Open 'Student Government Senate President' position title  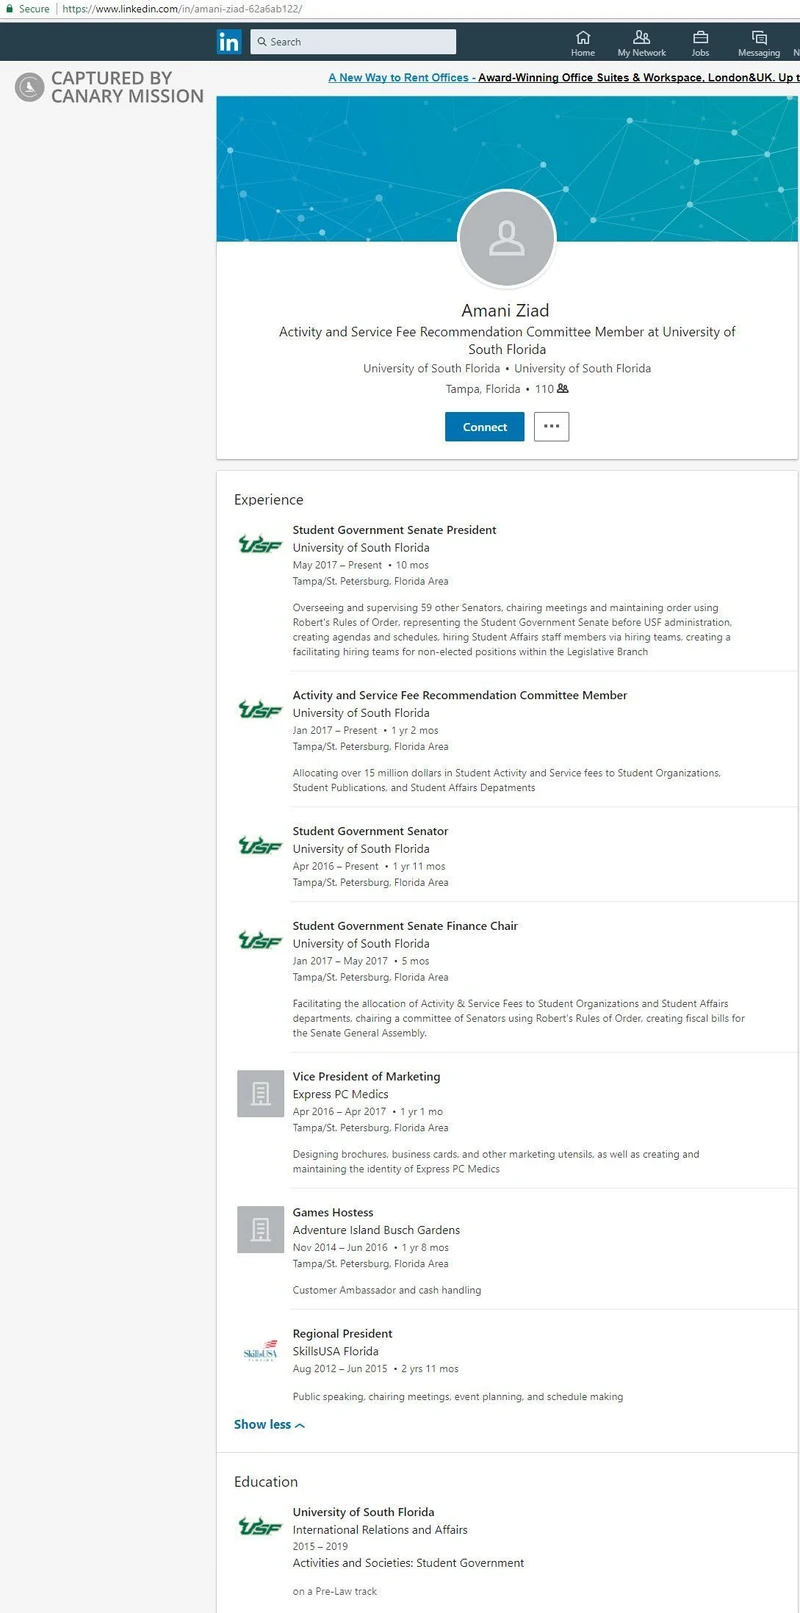tap(394, 530)
